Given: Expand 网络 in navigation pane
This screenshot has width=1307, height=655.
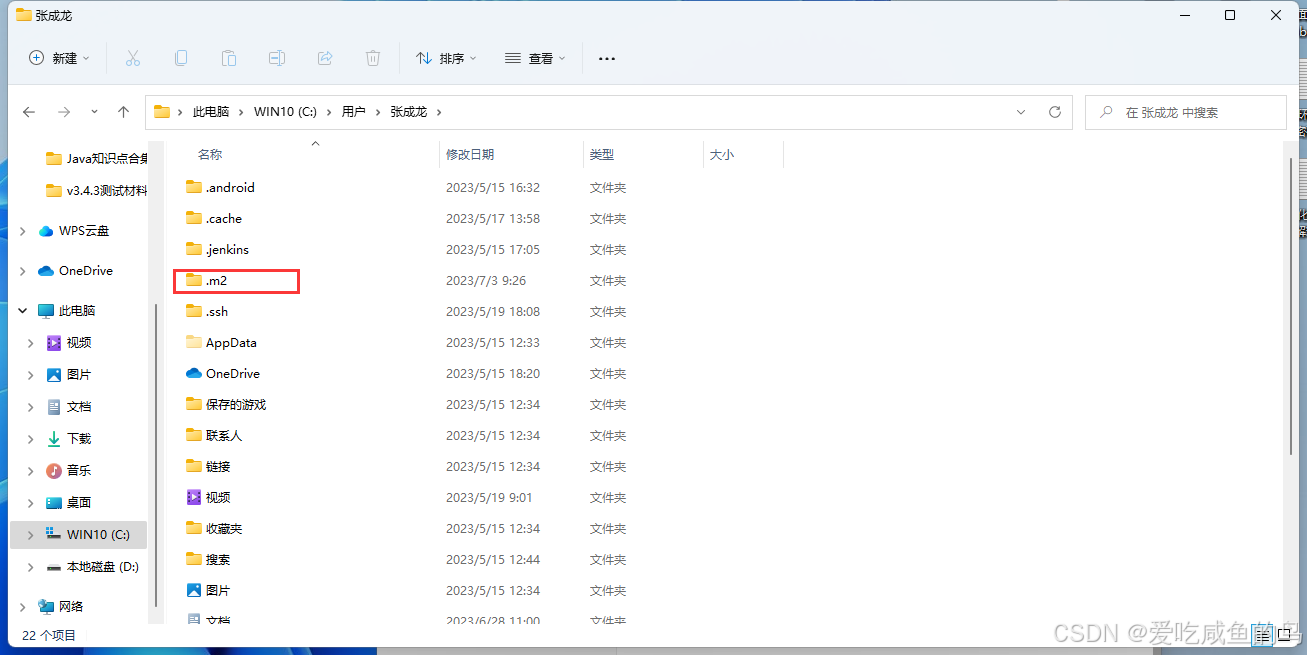Looking at the screenshot, I should coord(23,607).
